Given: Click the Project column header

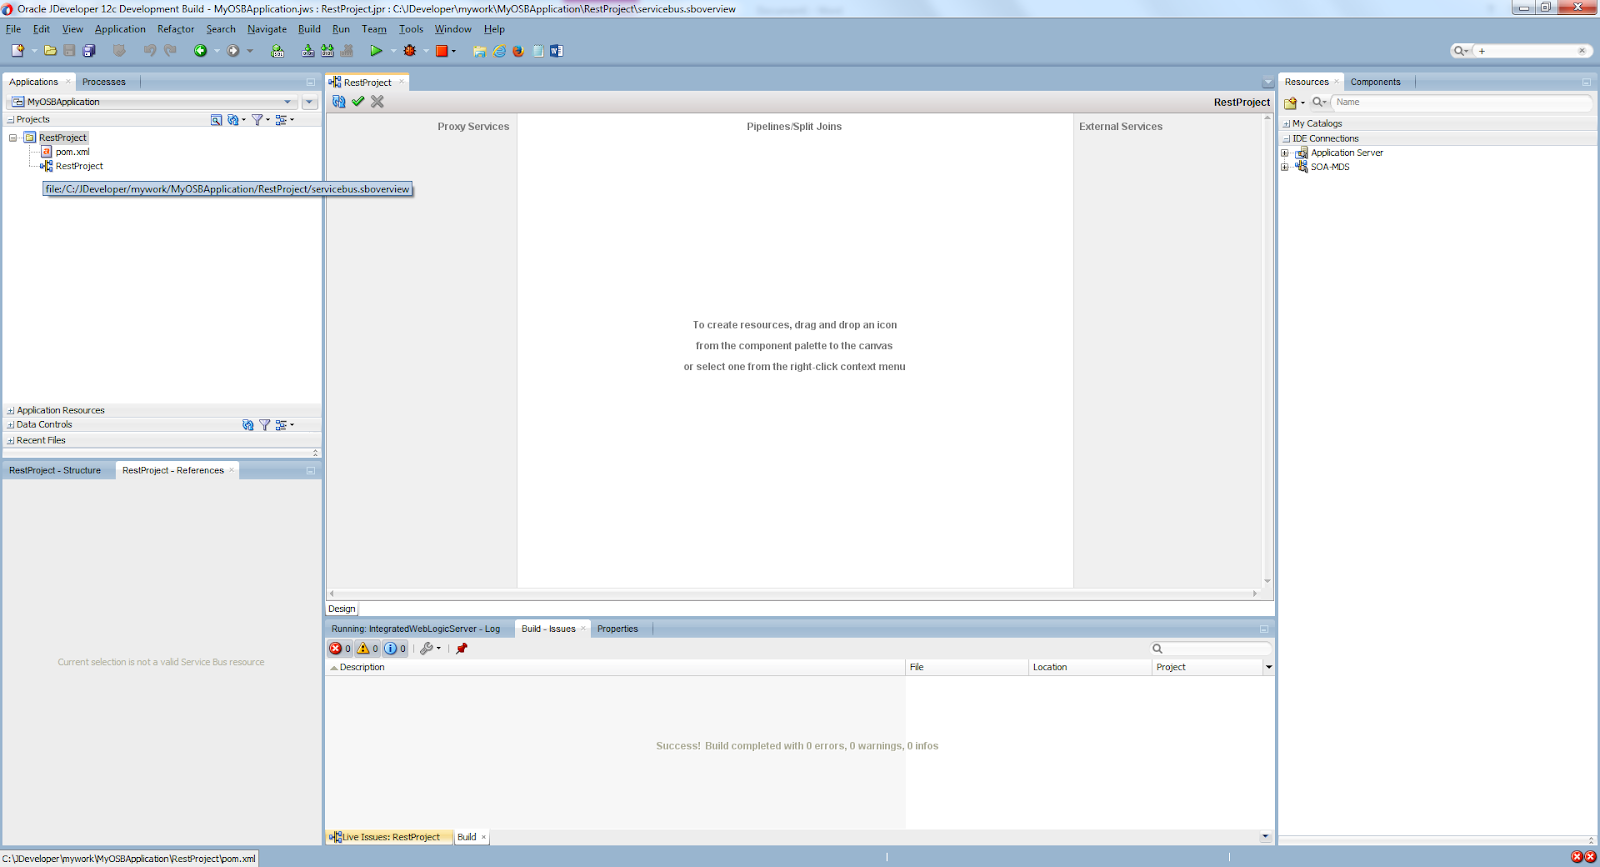Looking at the screenshot, I should 1207,667.
